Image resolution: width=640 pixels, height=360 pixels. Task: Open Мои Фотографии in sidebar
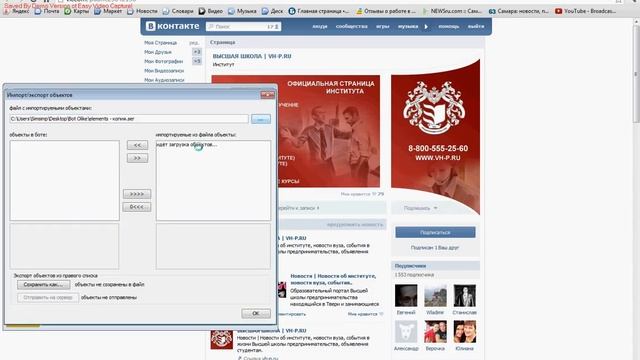[163, 62]
